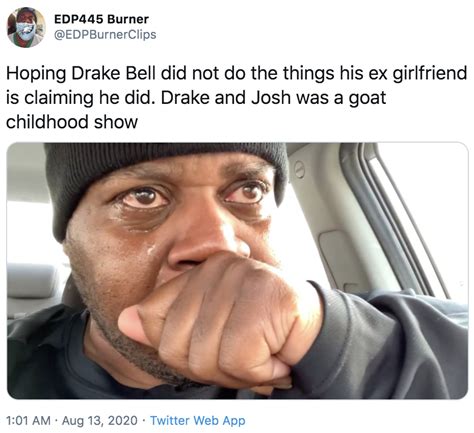Click the face mask in the profile avatar
Viewport: 474px width, 433px height.
pos(26,31)
